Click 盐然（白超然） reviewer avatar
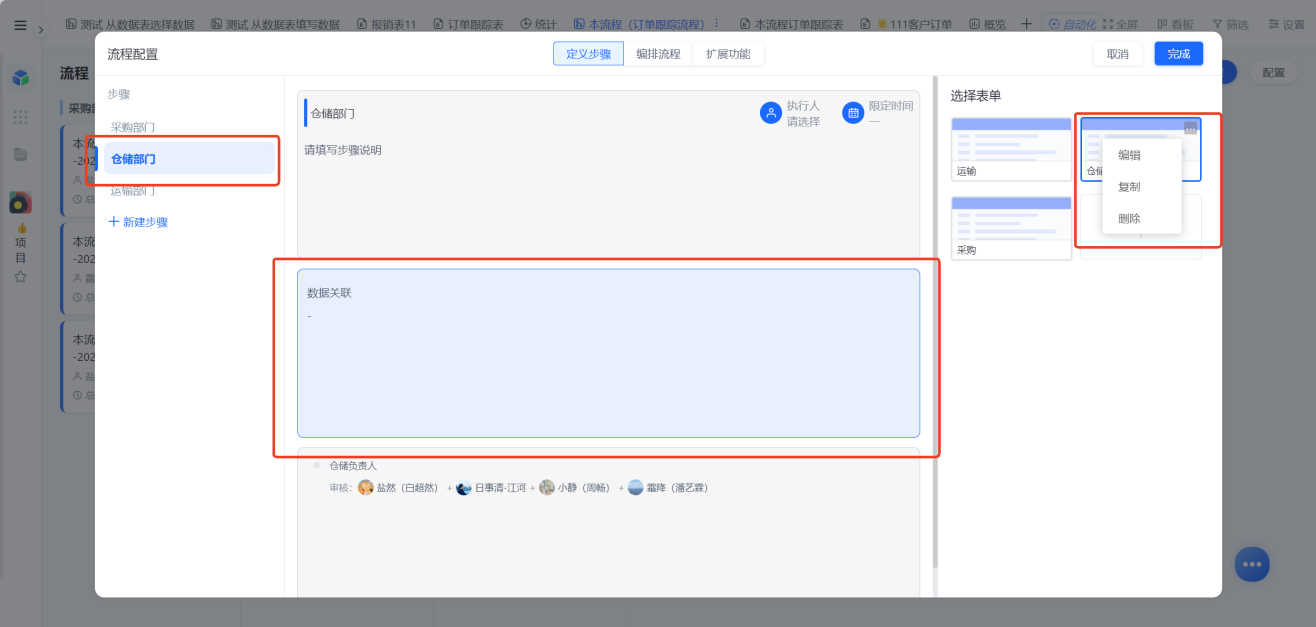Image resolution: width=1316 pixels, height=627 pixels. pyautogui.click(x=366, y=488)
